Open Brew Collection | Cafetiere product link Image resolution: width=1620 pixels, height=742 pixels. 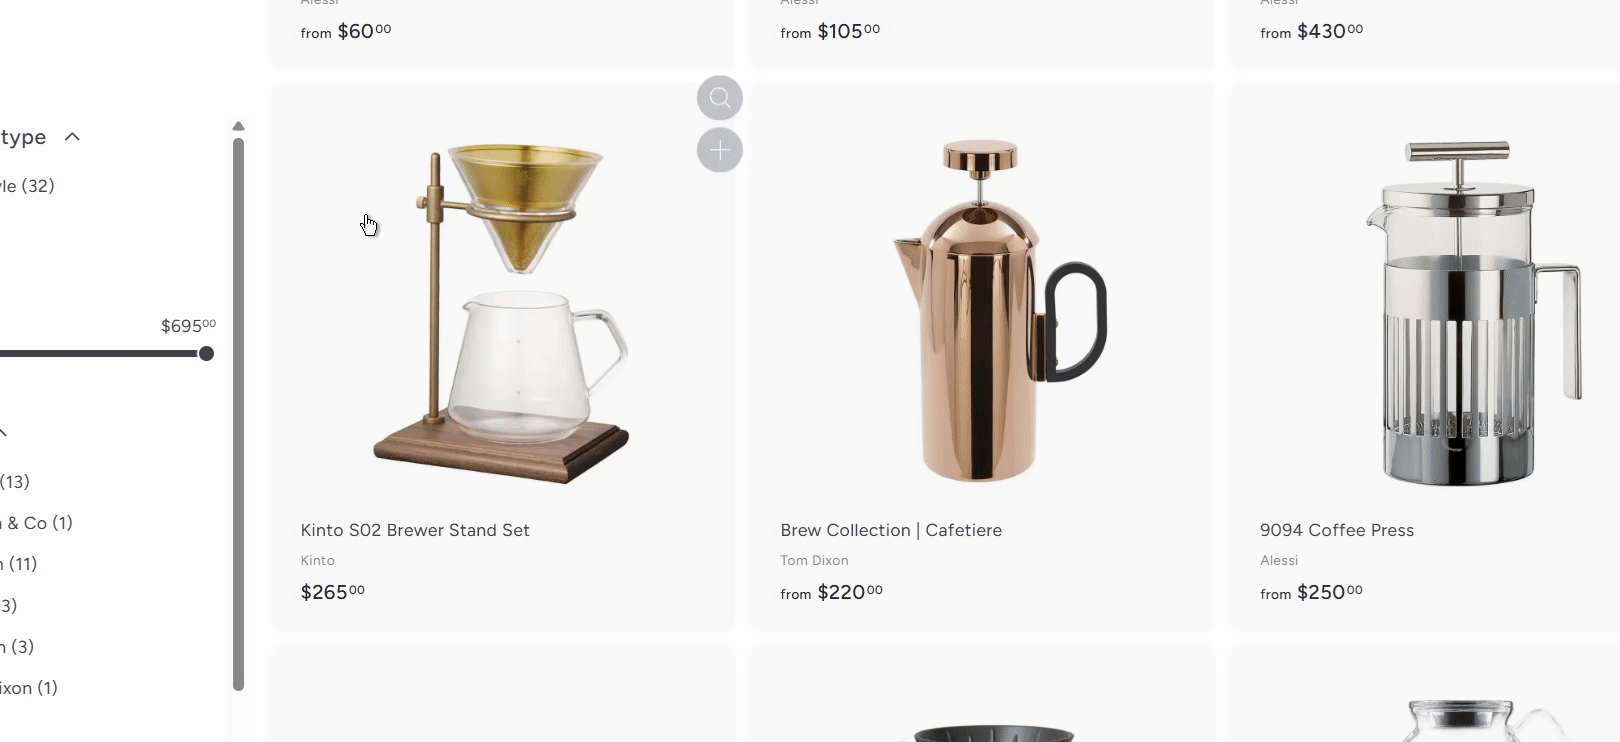click(x=891, y=530)
